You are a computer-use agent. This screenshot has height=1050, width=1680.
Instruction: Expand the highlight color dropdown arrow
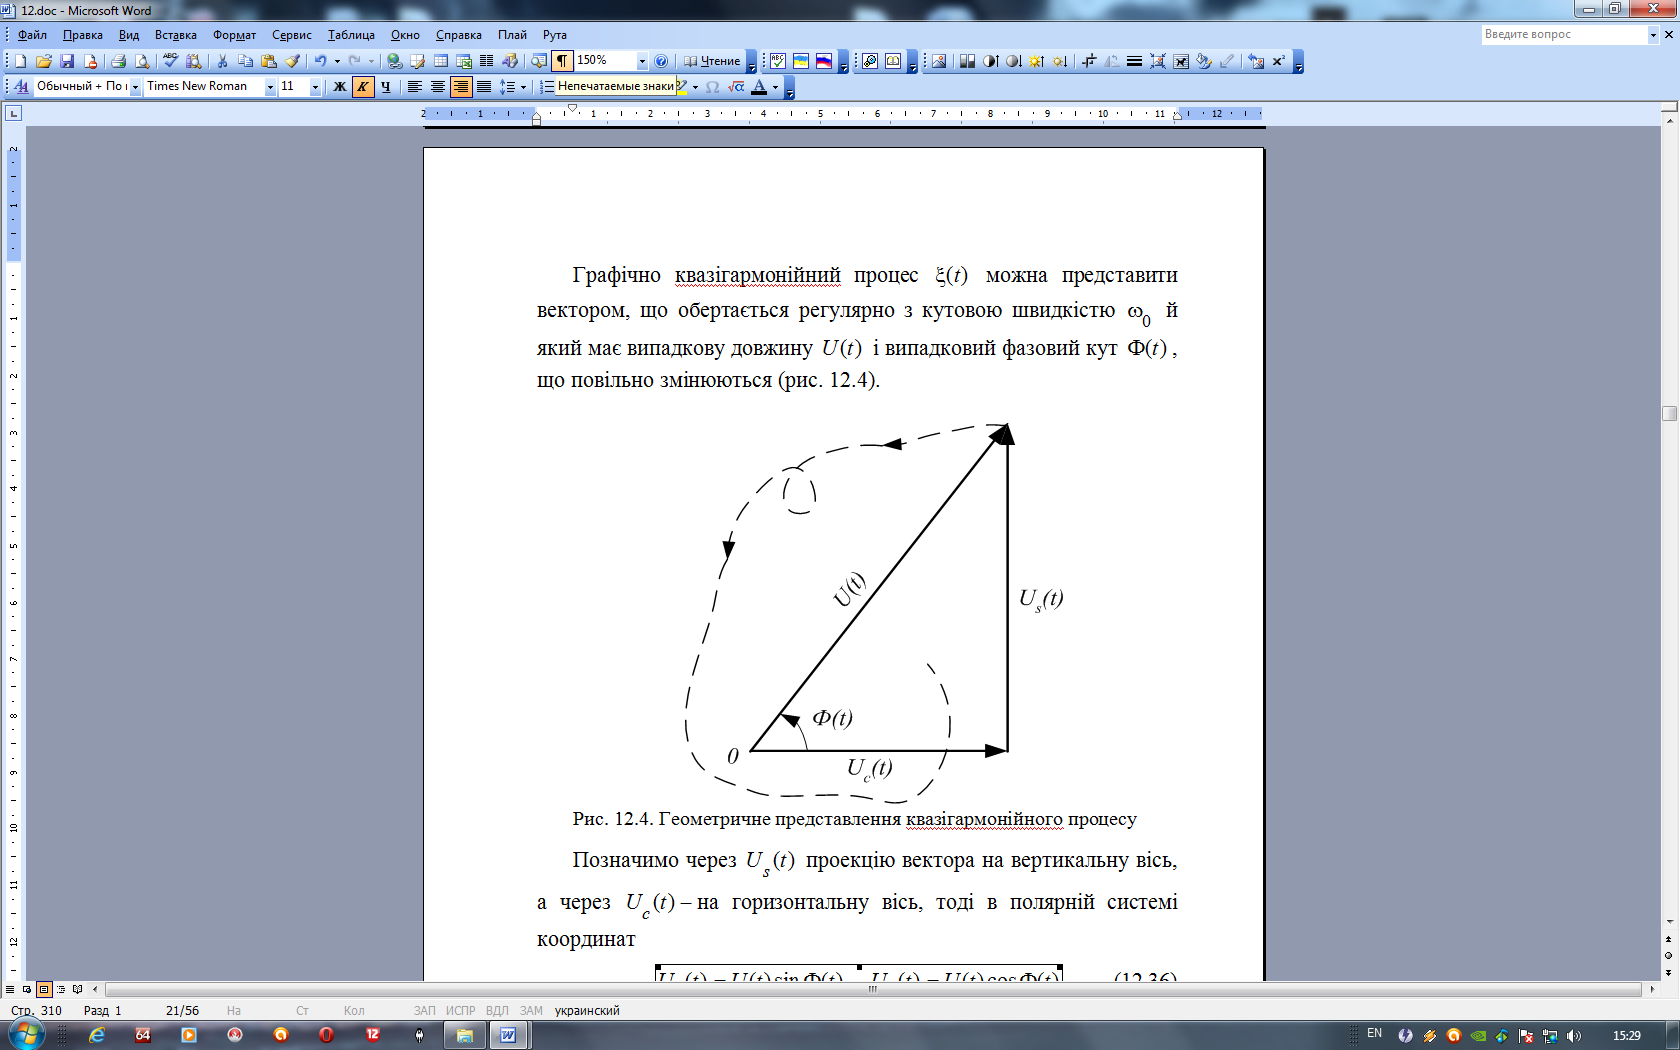coord(695,87)
